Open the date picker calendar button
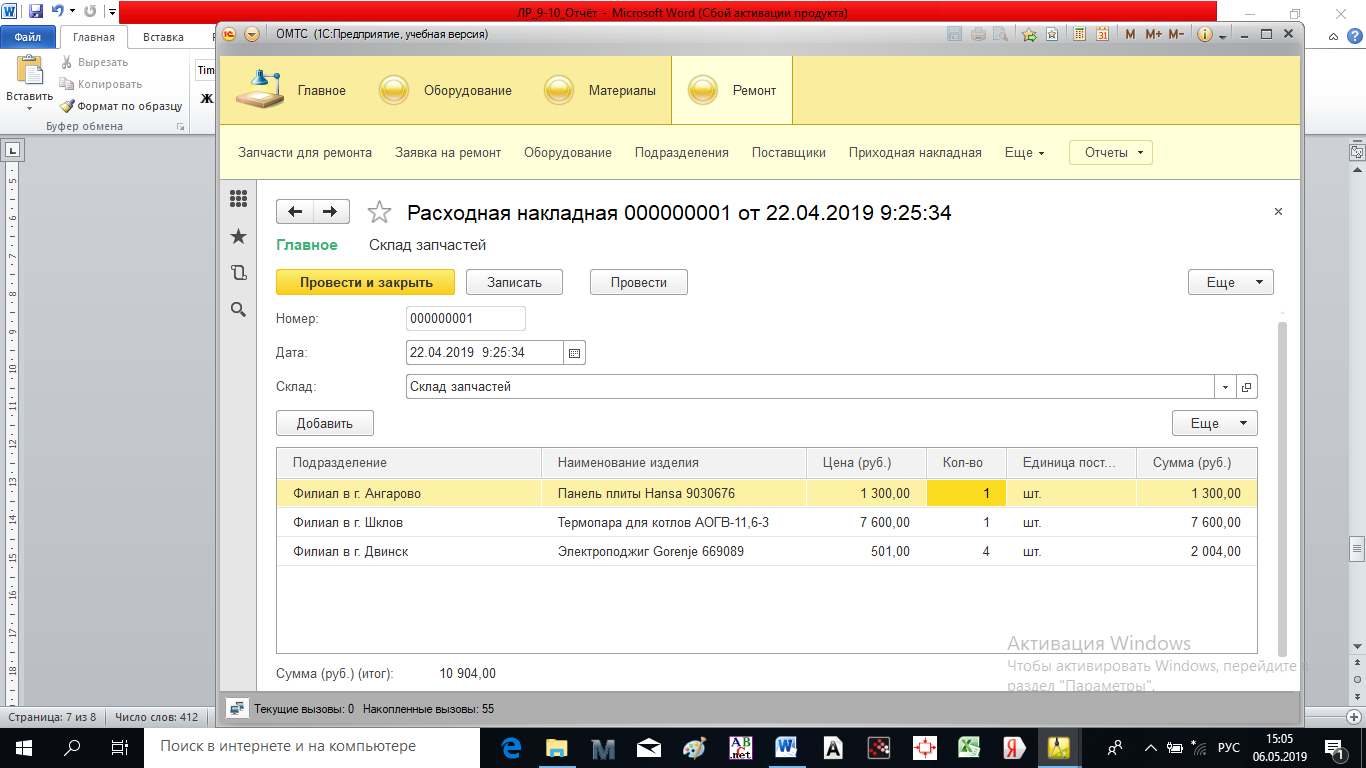Viewport: 1366px width, 768px height. (x=574, y=353)
